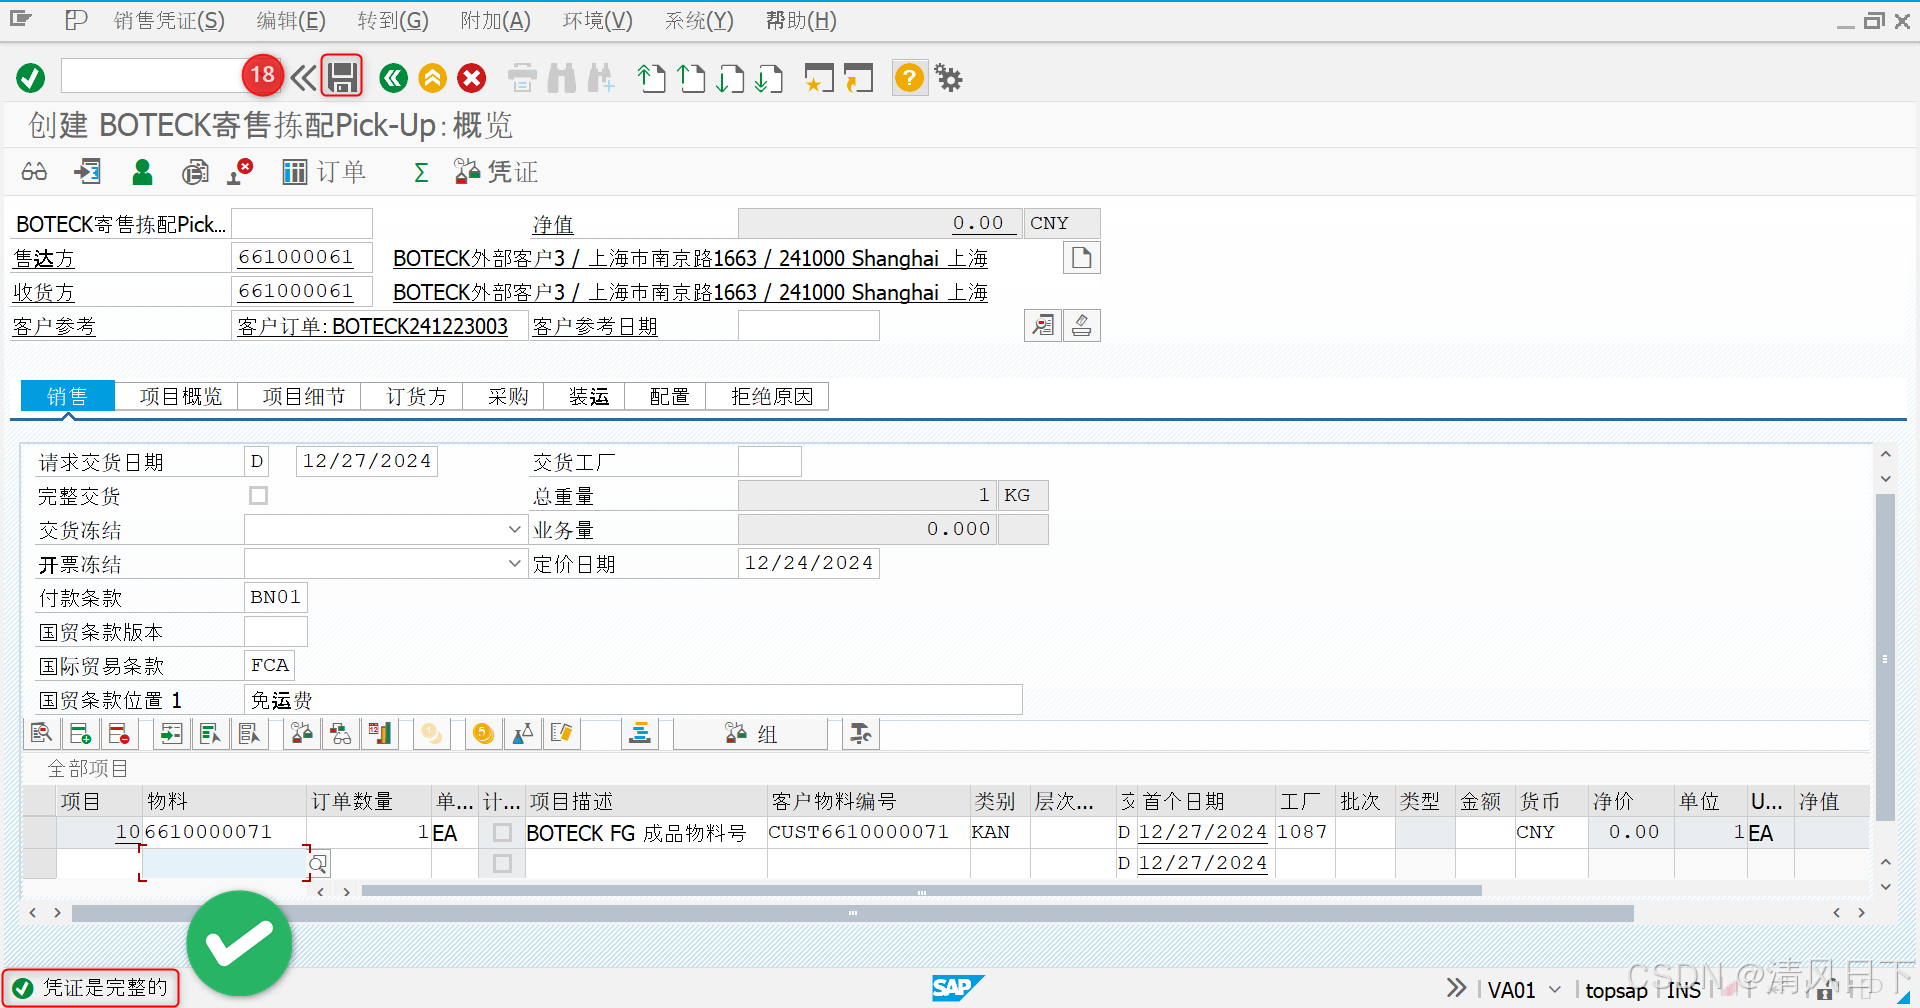Click the Create Shortcut icon

point(858,78)
